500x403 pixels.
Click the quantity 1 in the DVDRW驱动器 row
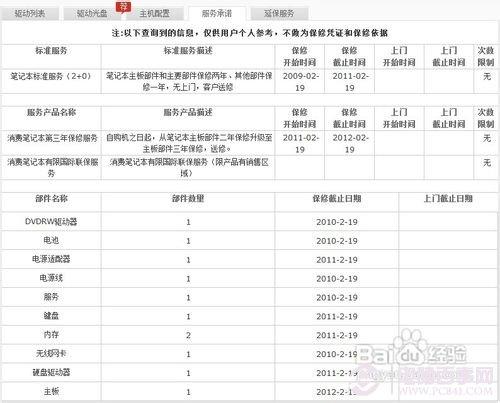[x=188, y=222]
